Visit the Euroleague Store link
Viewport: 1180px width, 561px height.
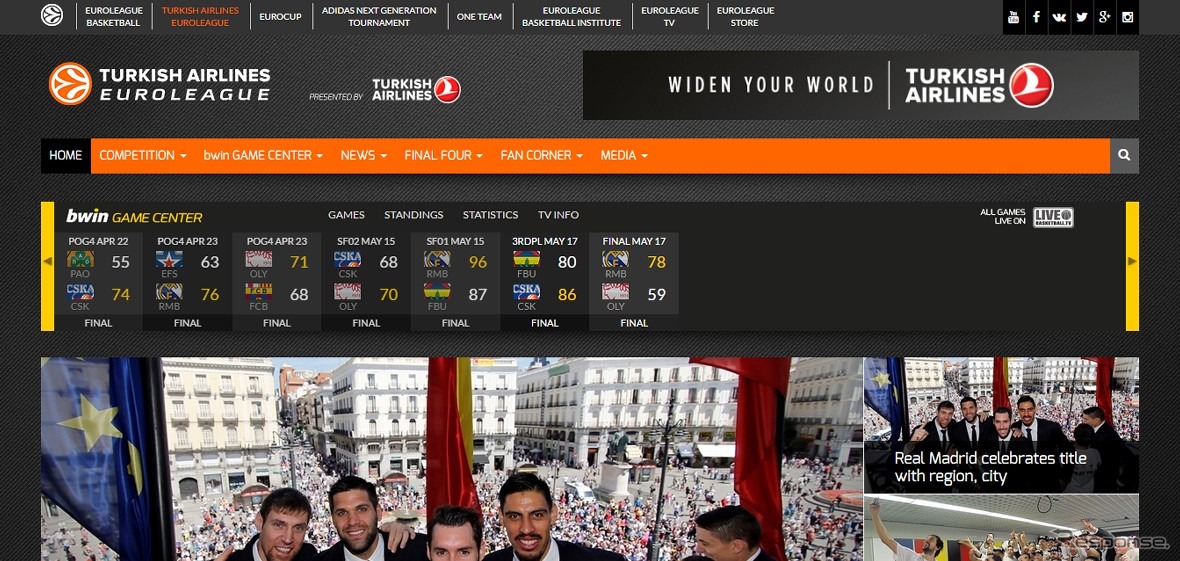[745, 17]
